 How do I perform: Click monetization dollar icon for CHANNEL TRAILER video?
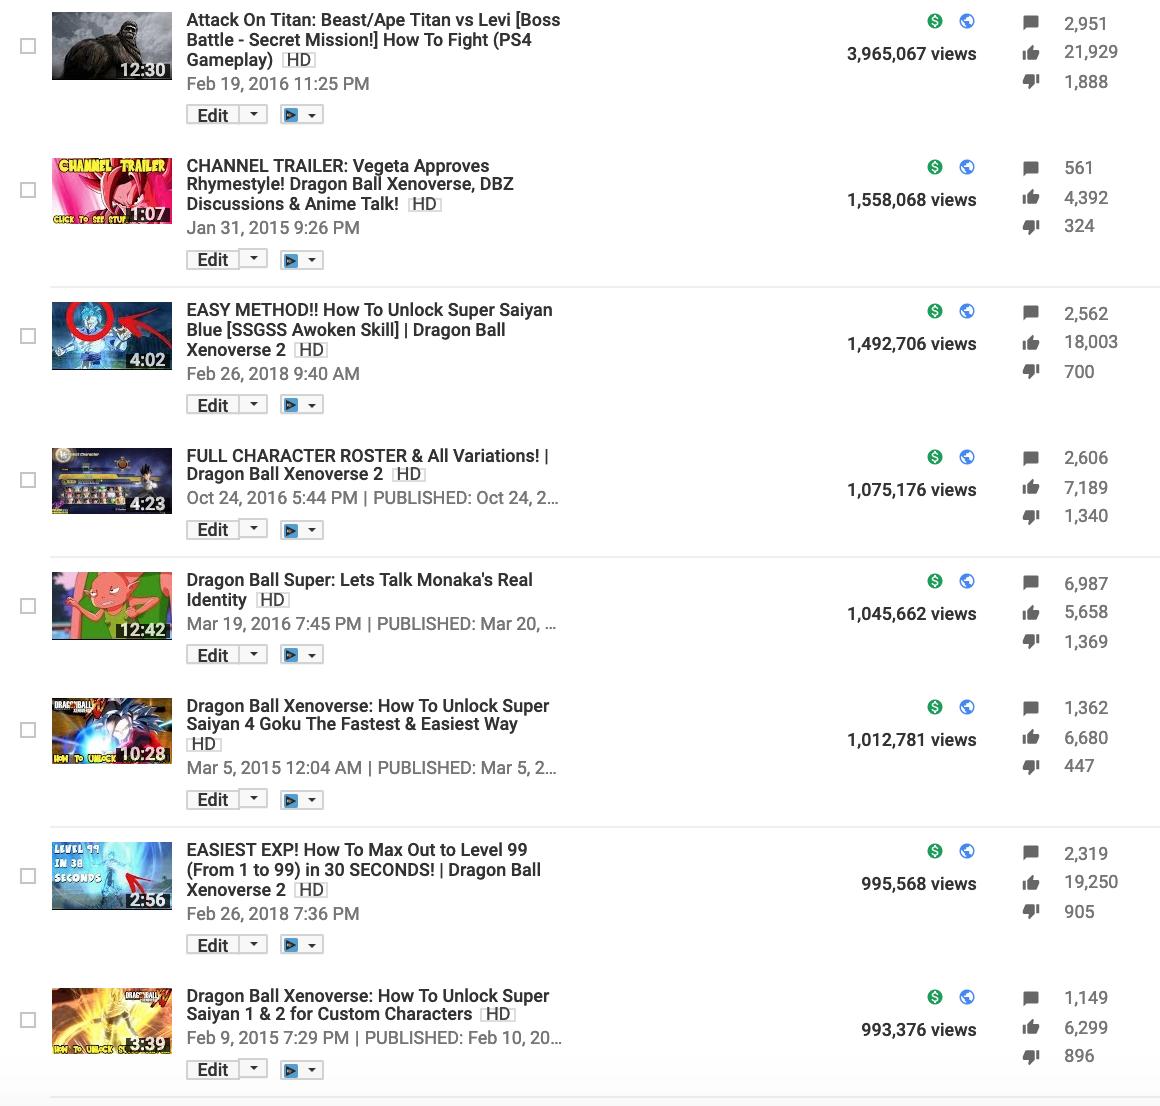[935, 166]
